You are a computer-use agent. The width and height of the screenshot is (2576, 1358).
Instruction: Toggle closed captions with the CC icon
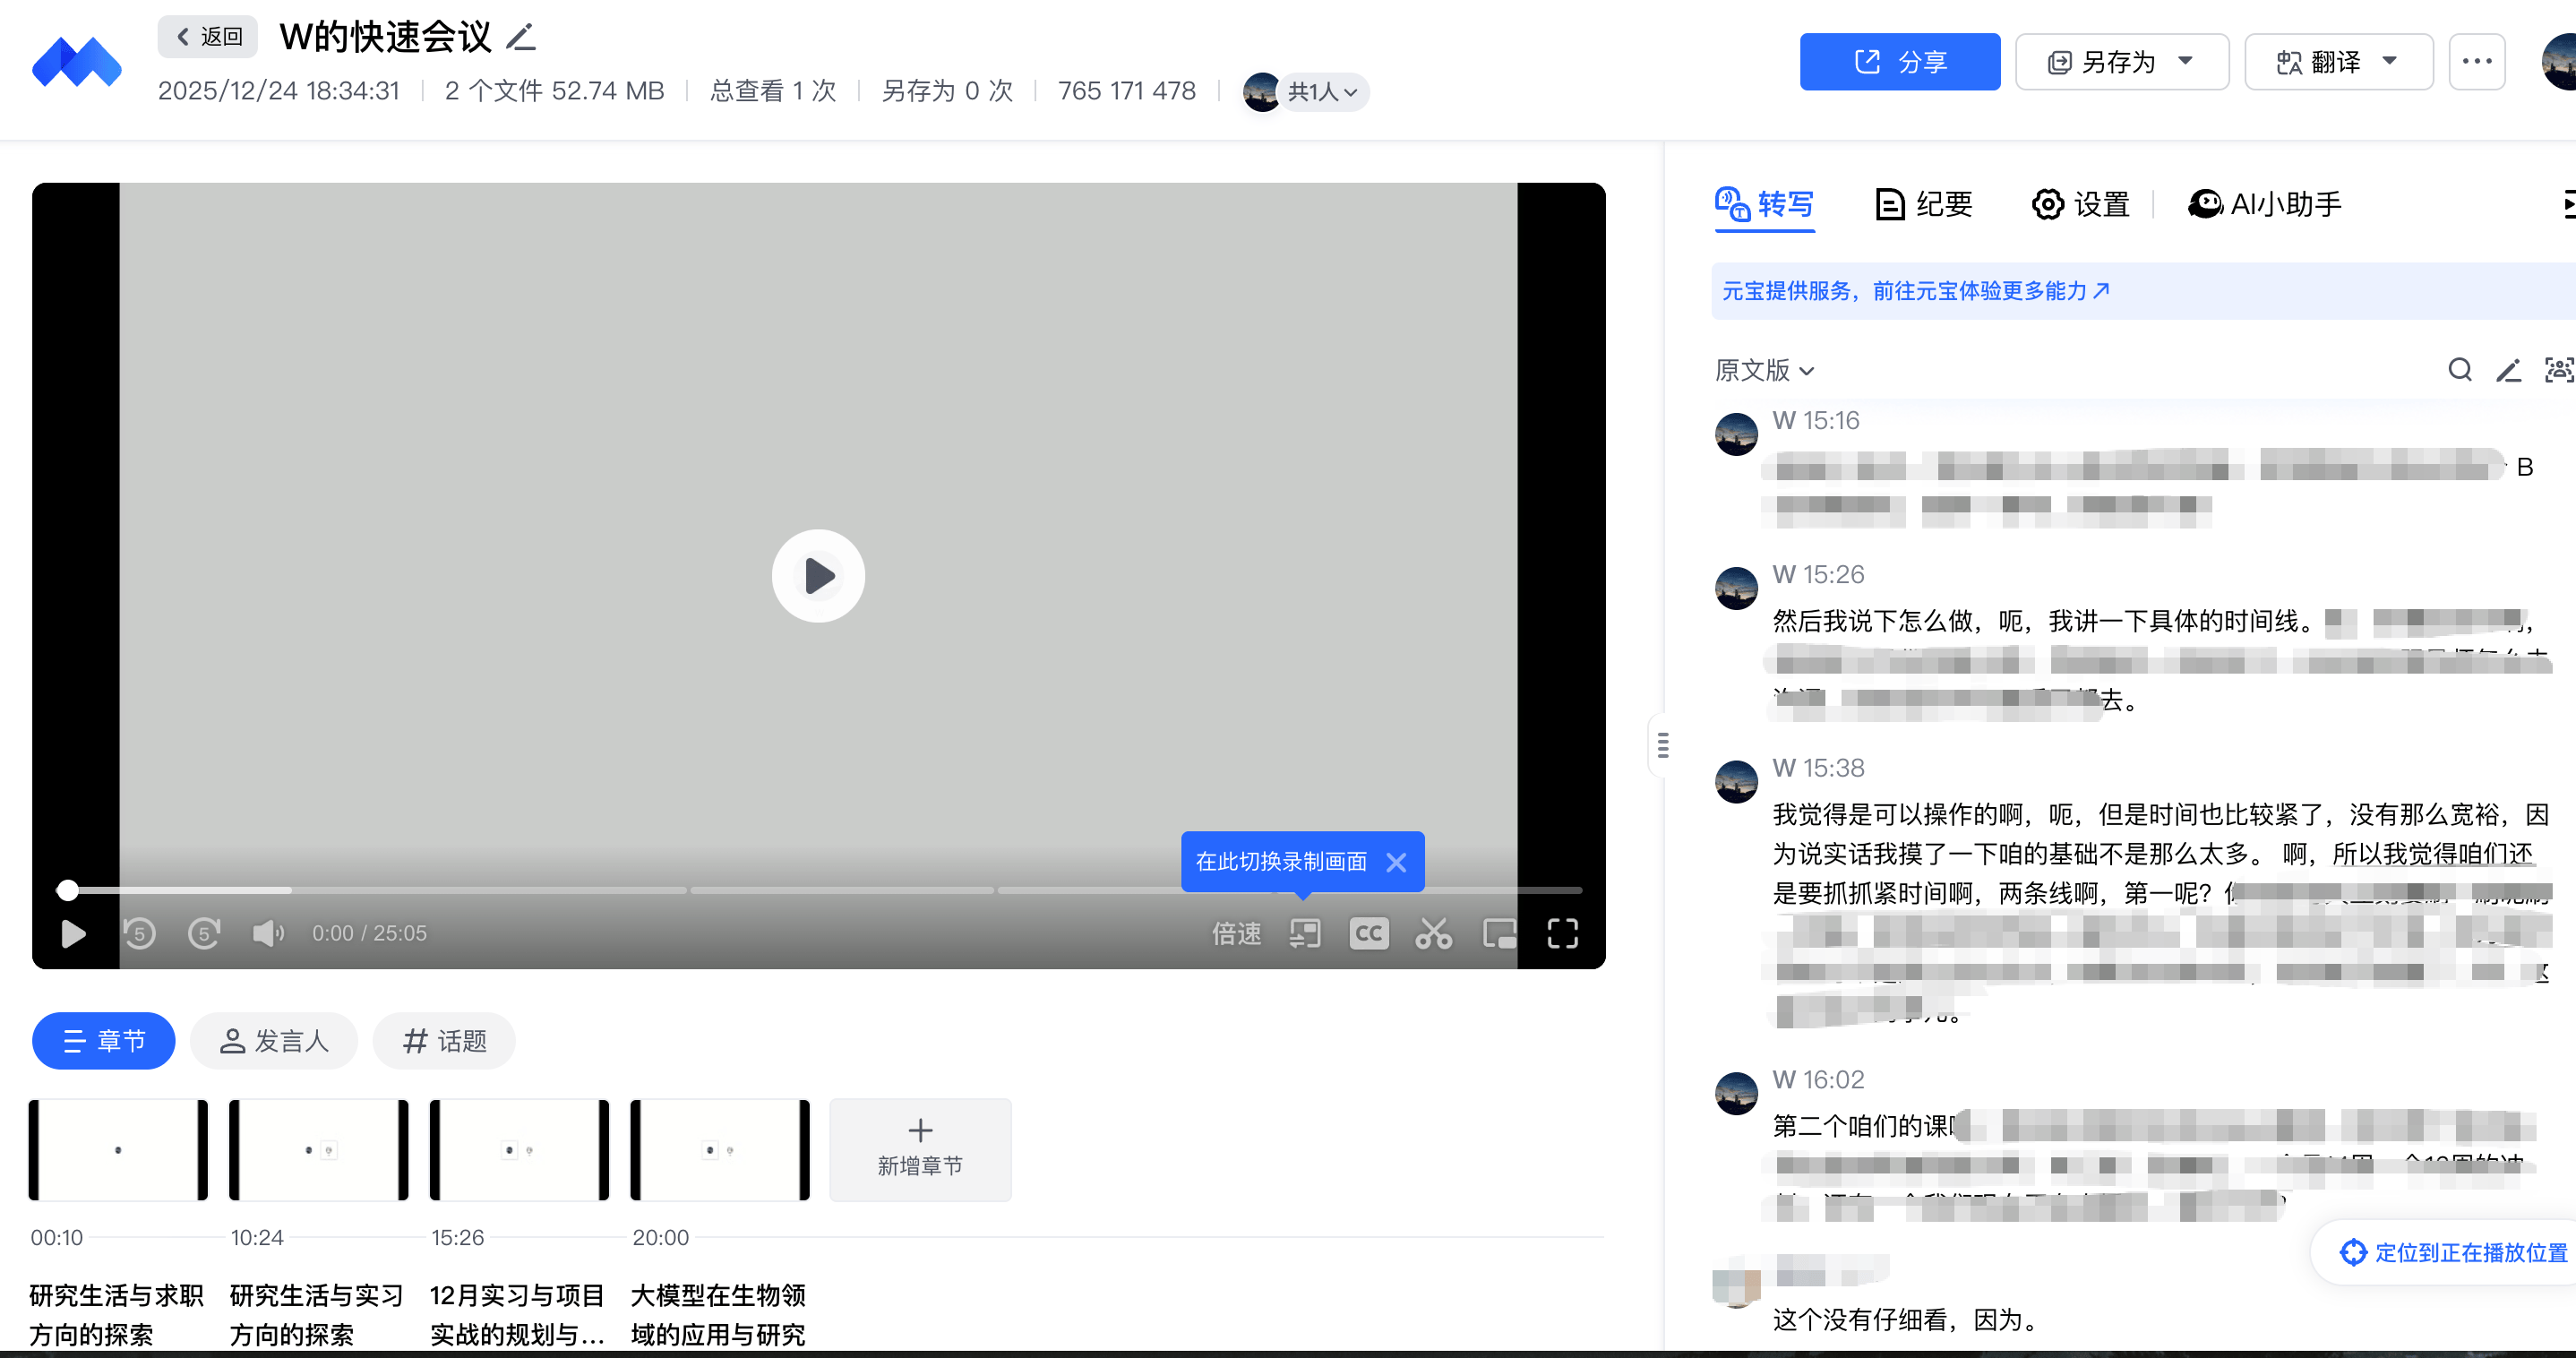1369,933
